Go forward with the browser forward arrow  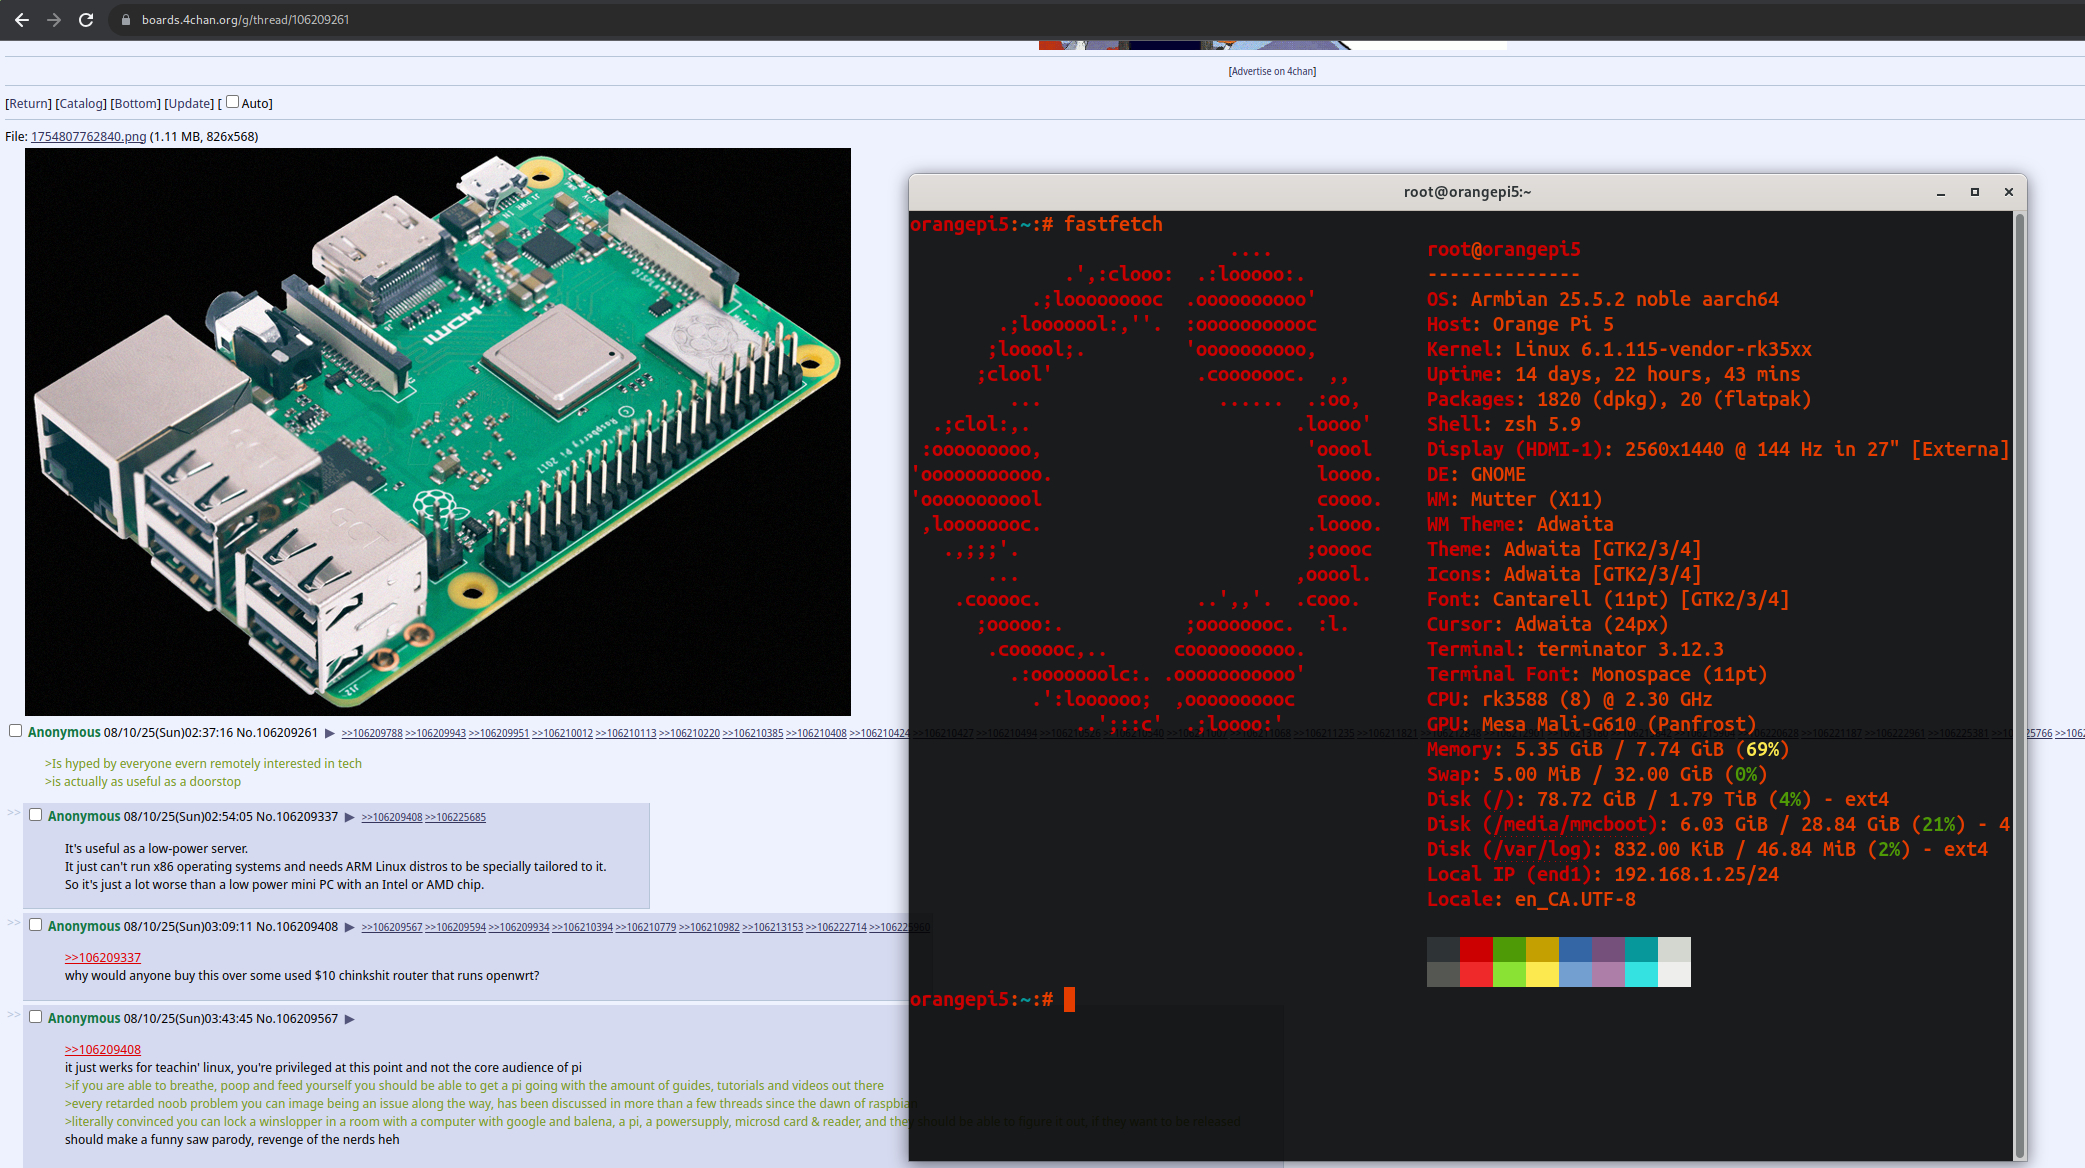pos(54,20)
